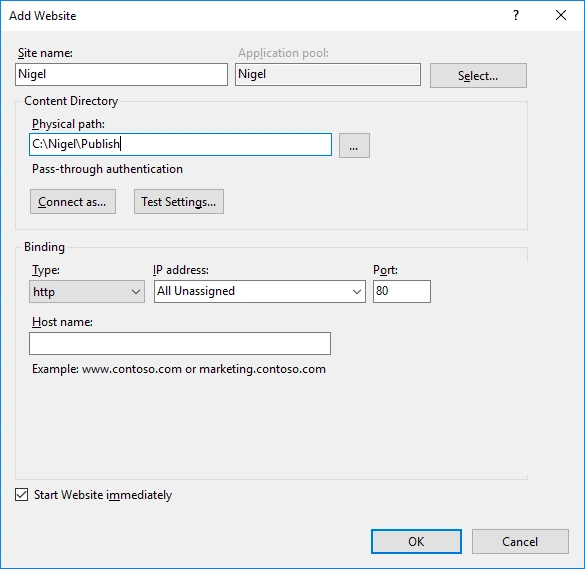
Task: Focus the empty Host name field
Action: 180,343
